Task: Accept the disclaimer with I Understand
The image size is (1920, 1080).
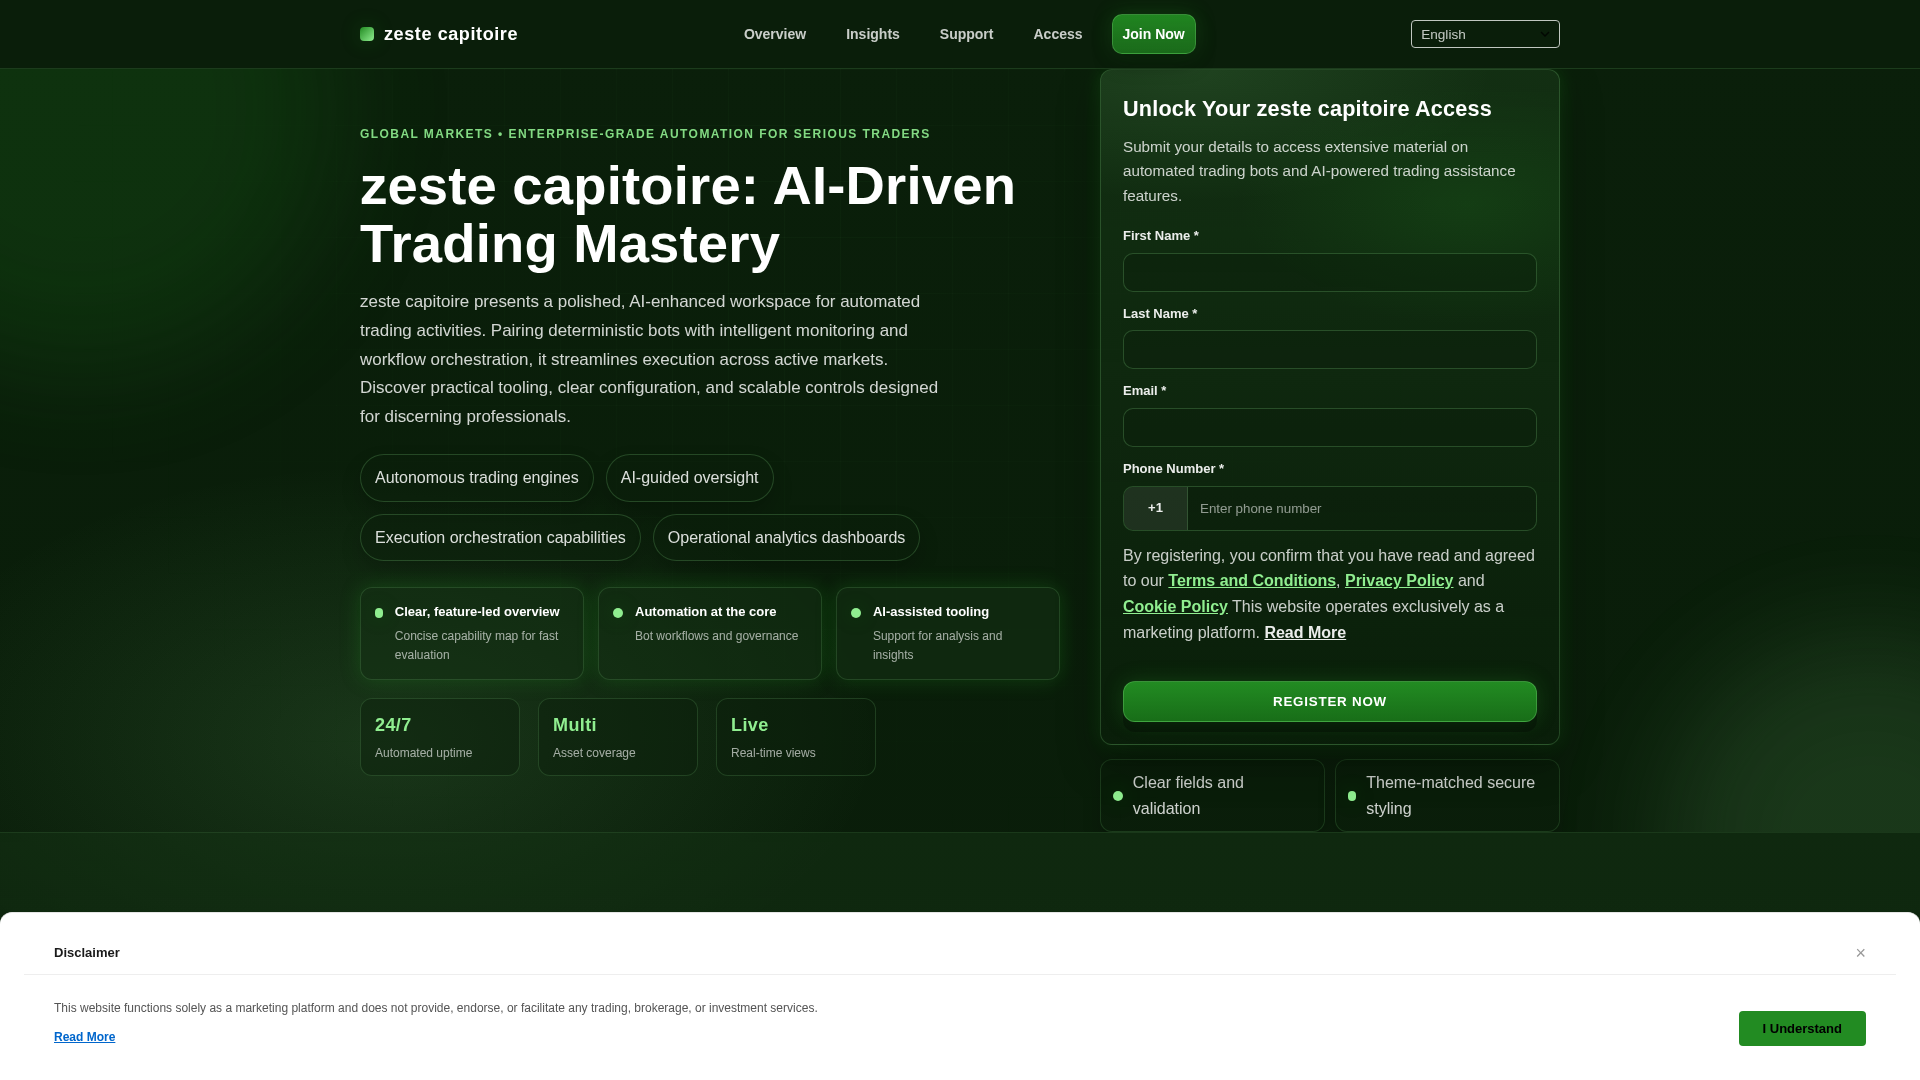Action: point(1802,1028)
